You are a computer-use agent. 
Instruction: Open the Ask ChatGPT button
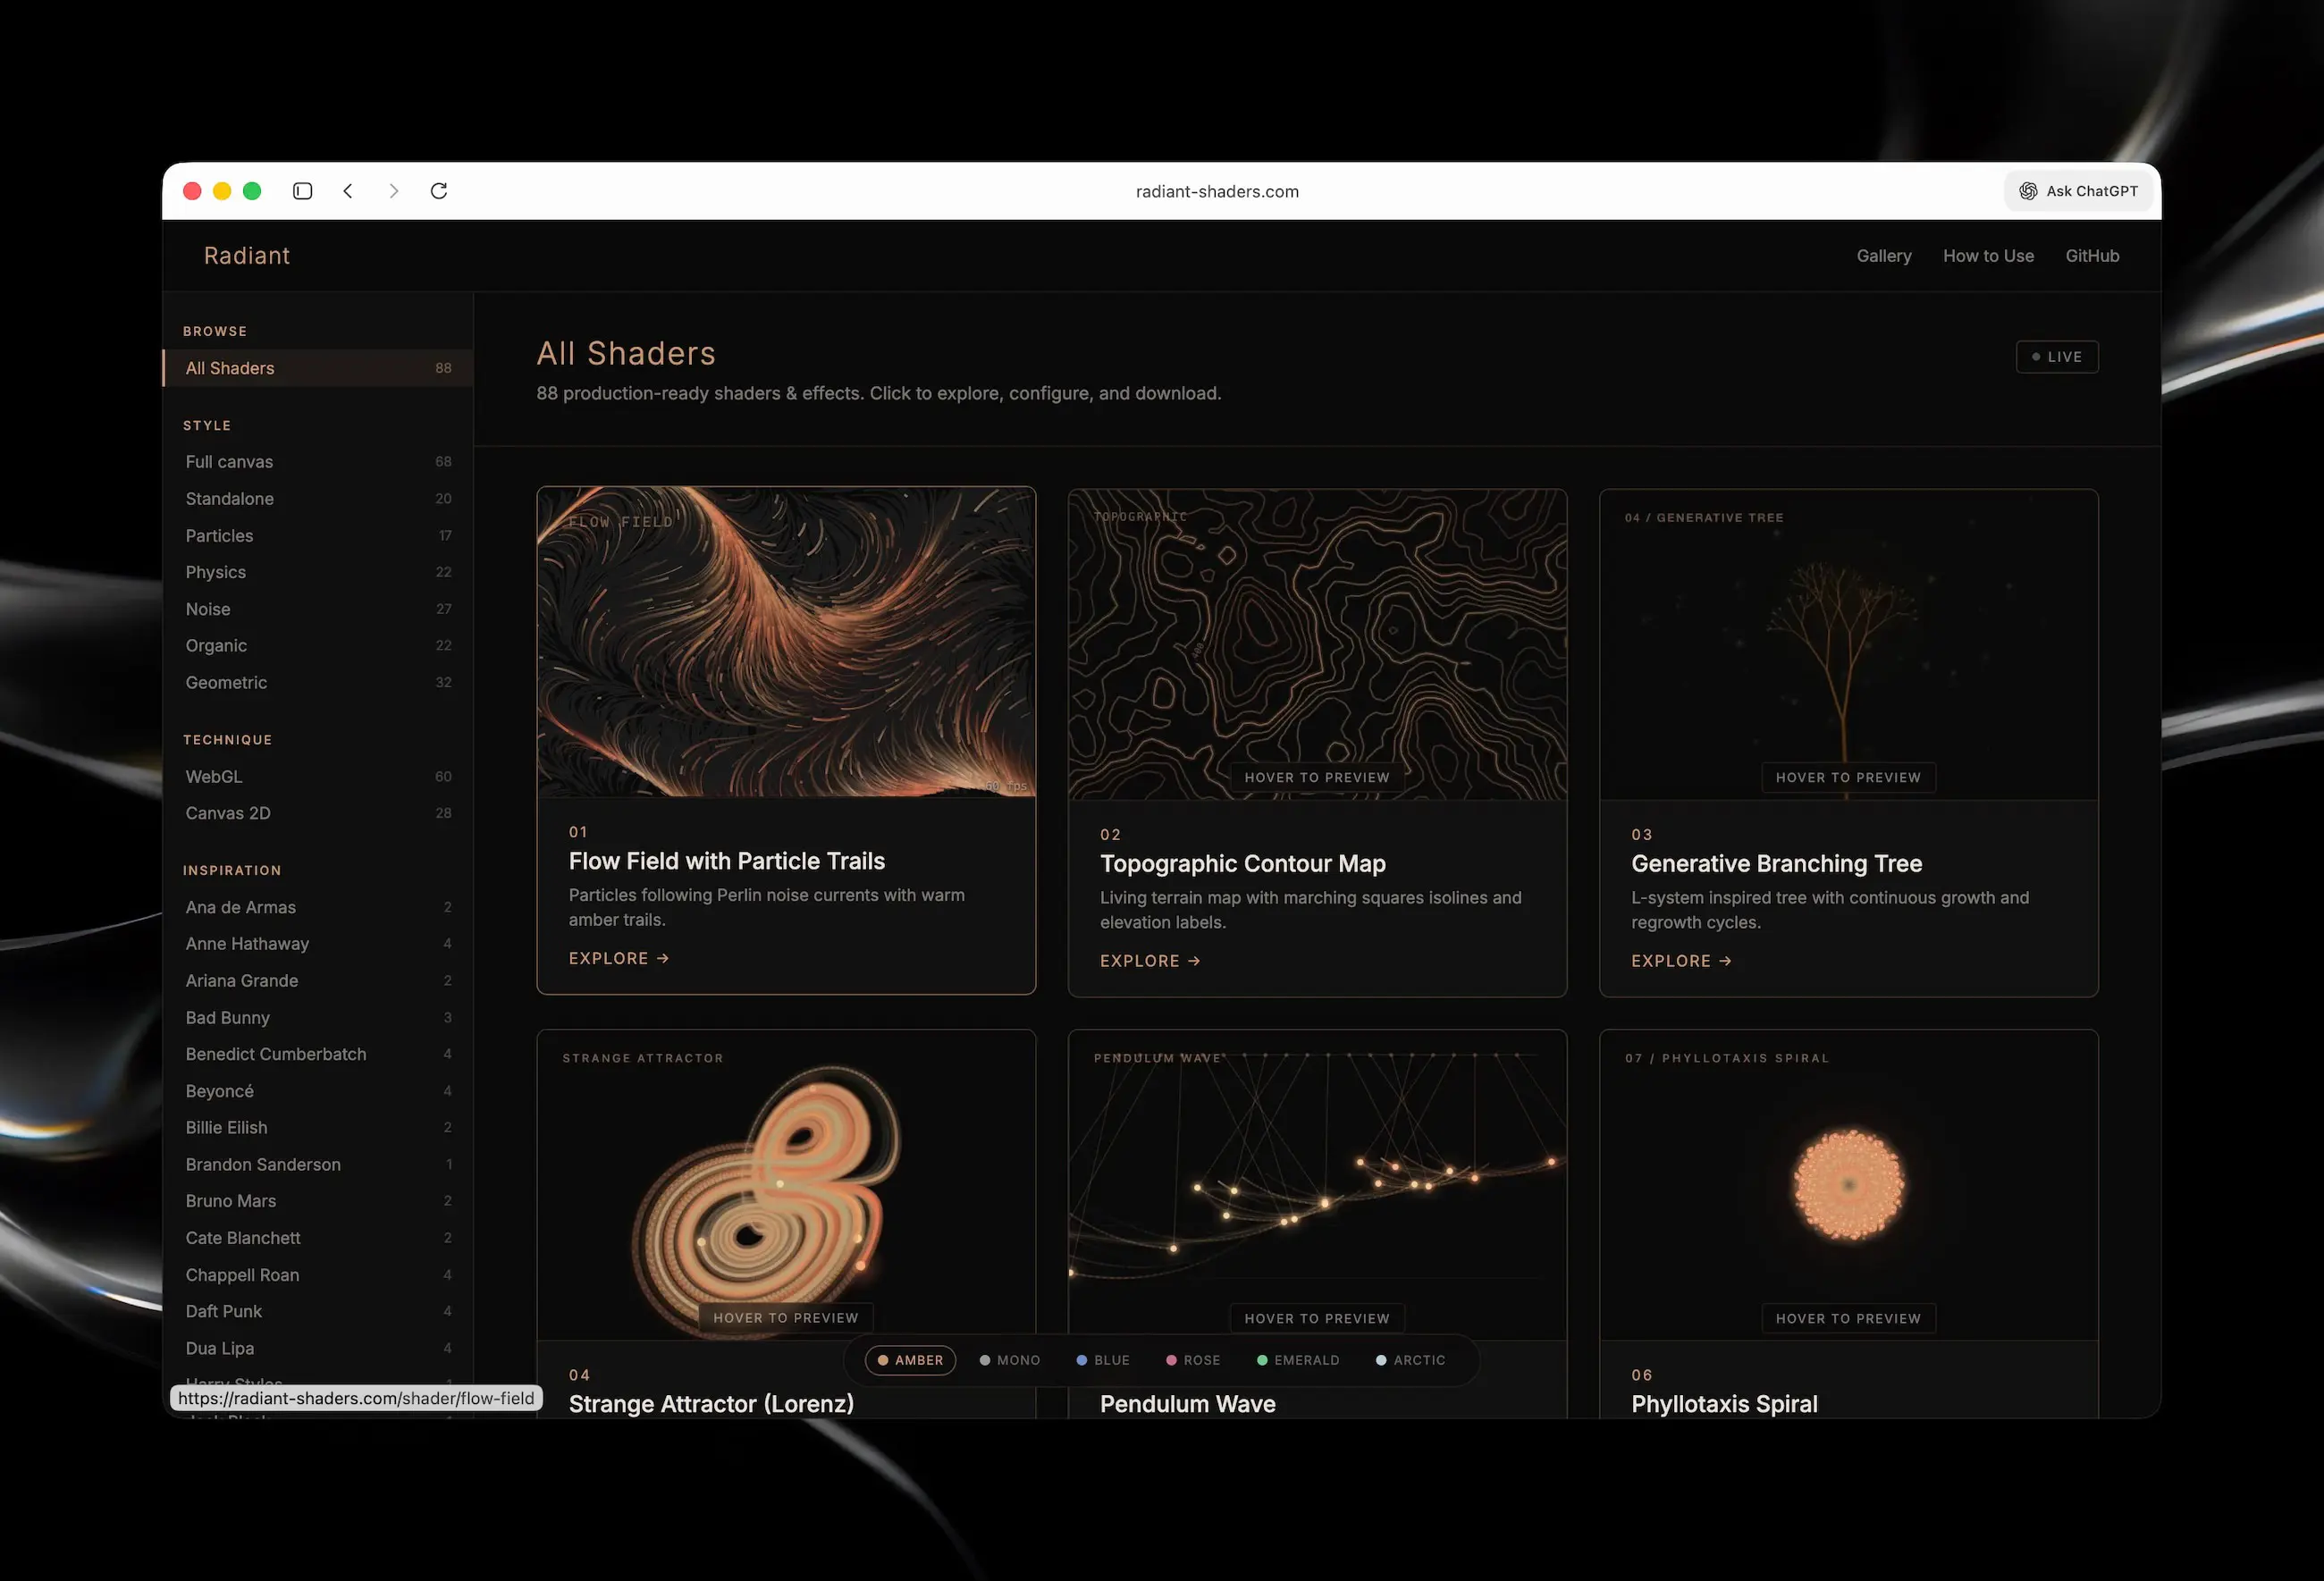(2078, 191)
